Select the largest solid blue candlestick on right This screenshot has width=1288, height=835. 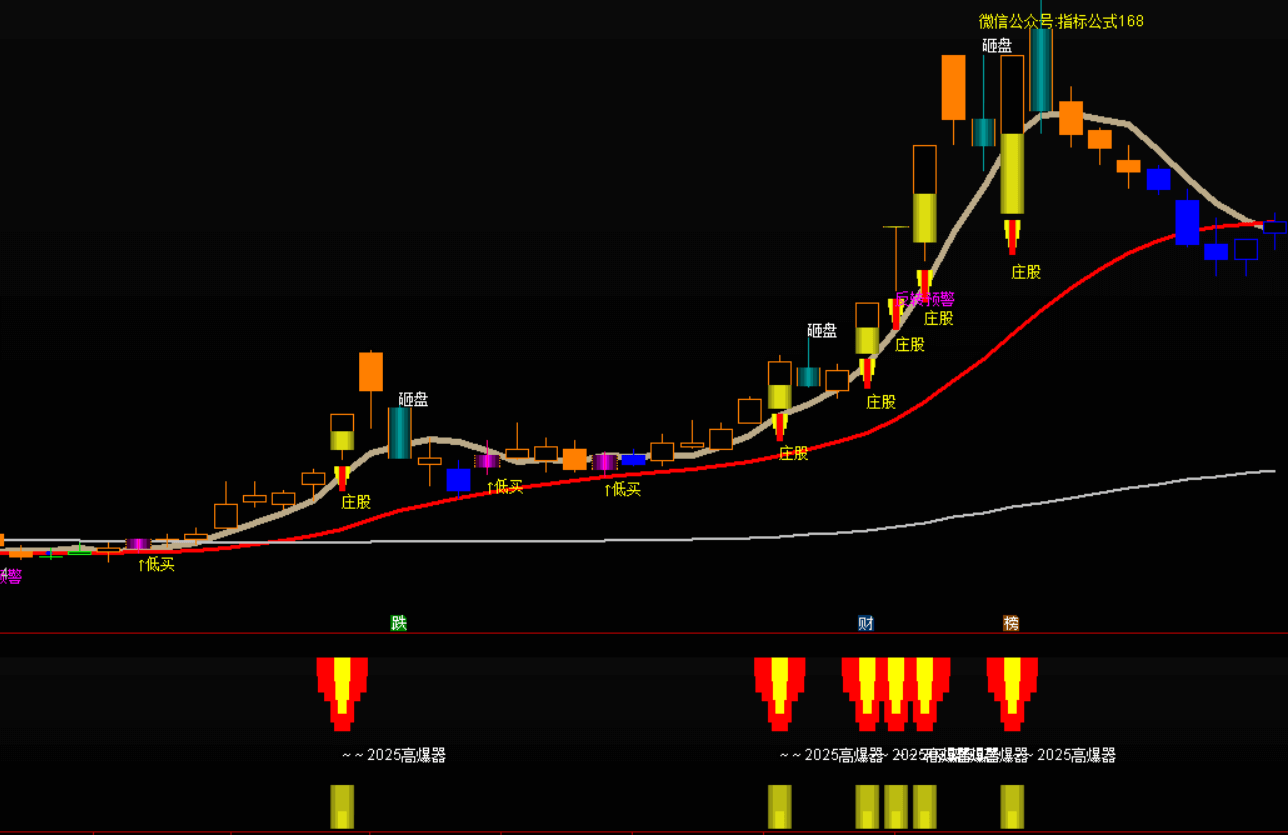coord(1187,222)
